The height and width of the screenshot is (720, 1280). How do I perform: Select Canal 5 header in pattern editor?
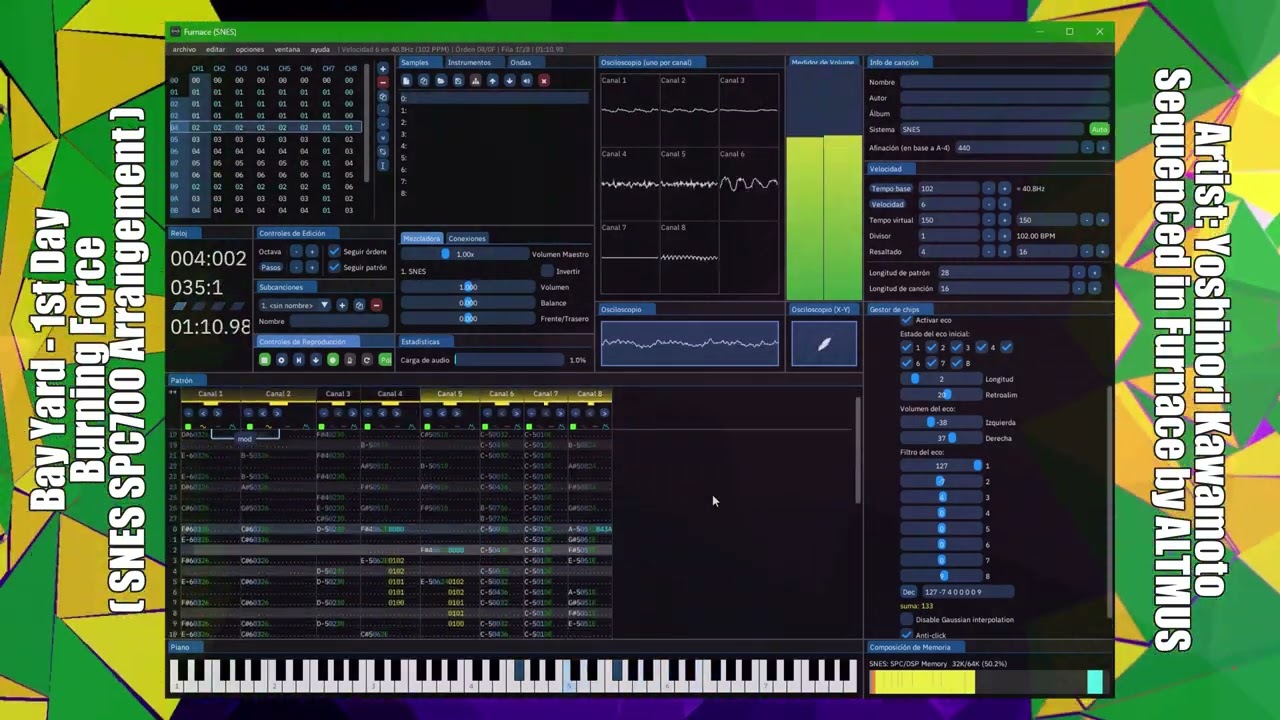[449, 394]
